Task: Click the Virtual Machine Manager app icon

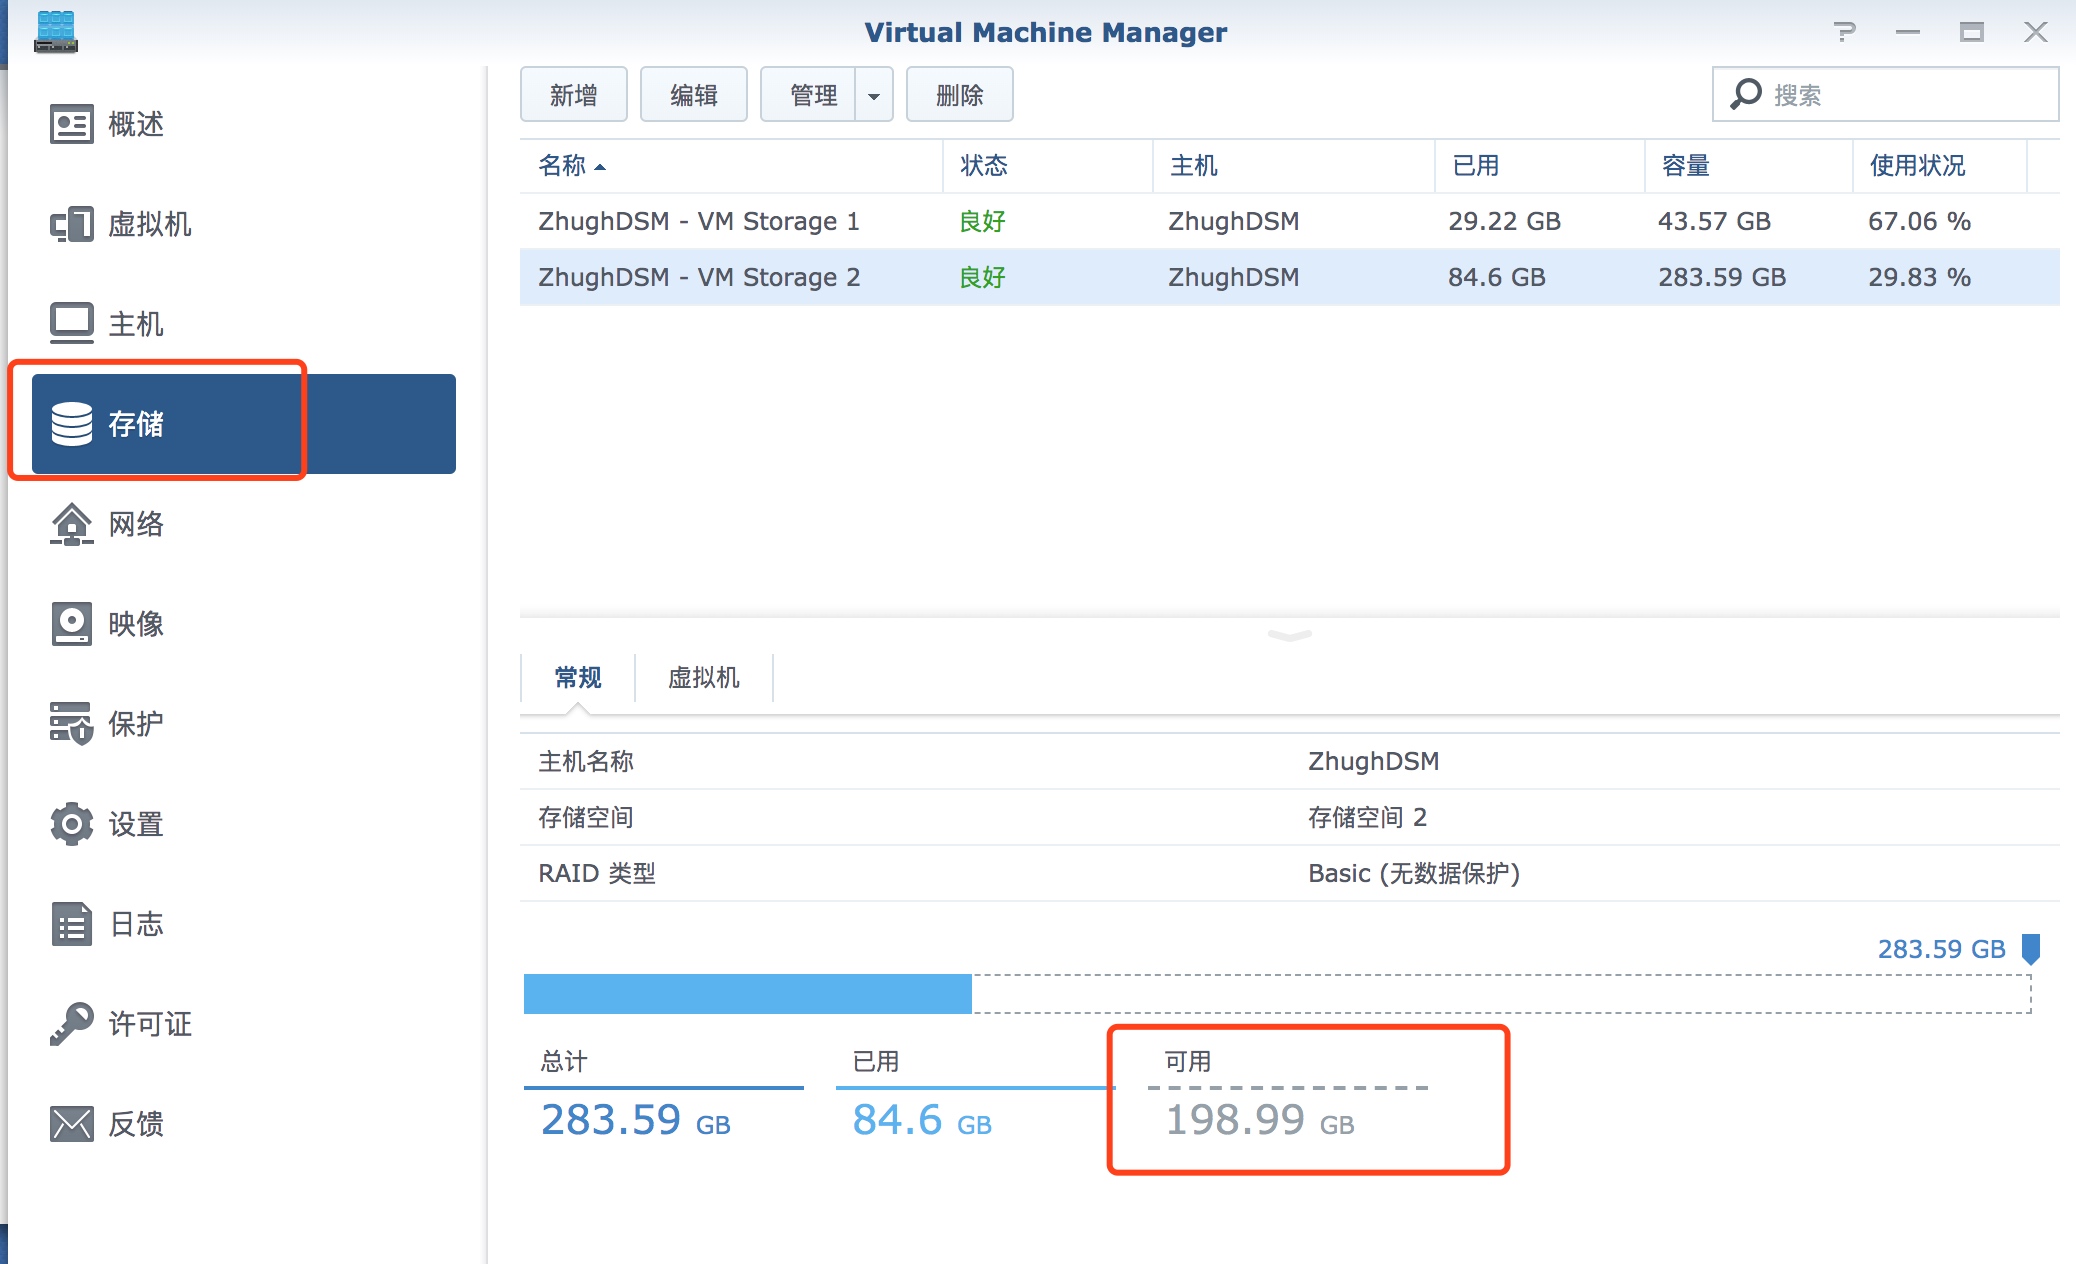Action: (55, 32)
